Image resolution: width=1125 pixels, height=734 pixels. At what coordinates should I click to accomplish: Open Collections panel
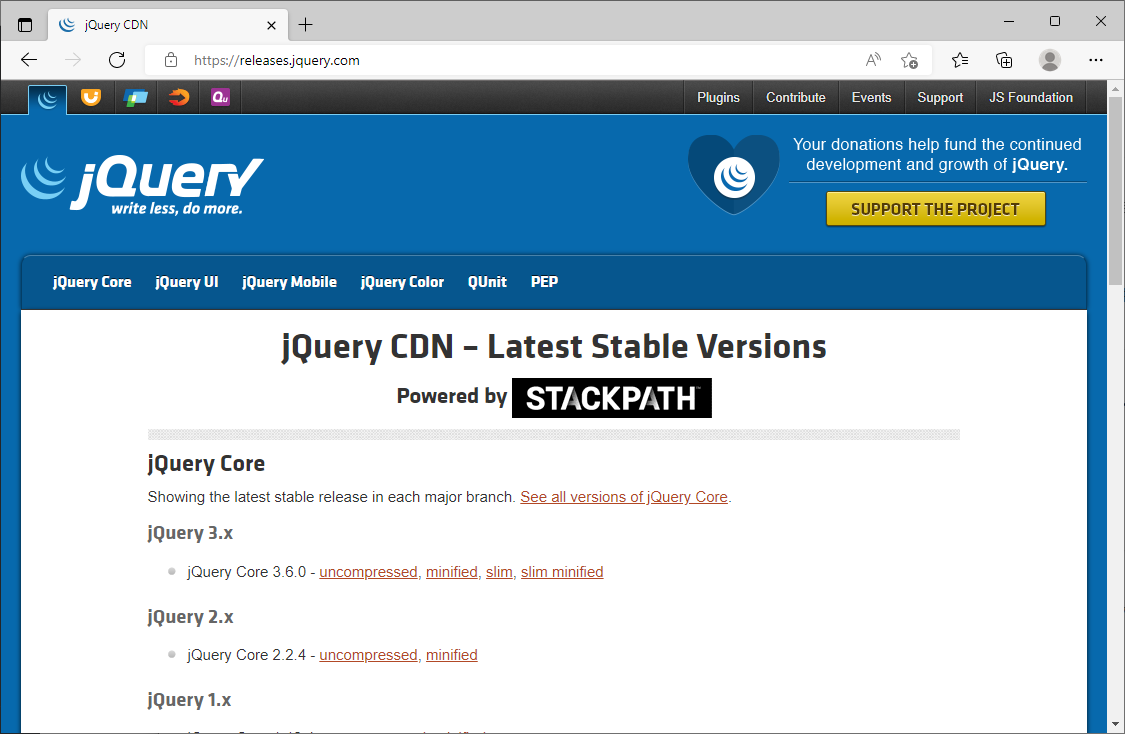coord(1004,60)
